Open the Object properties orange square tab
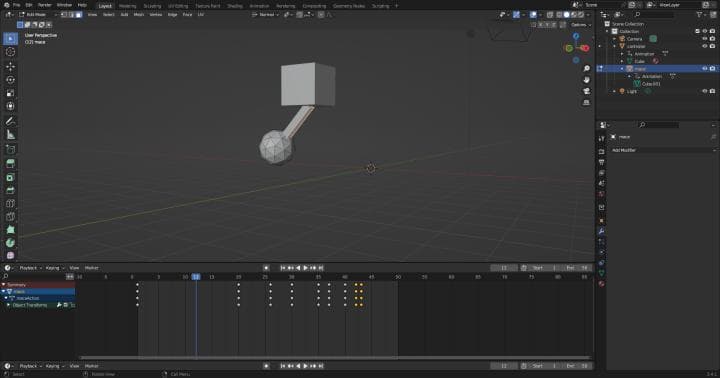720x378 pixels. click(x=602, y=220)
